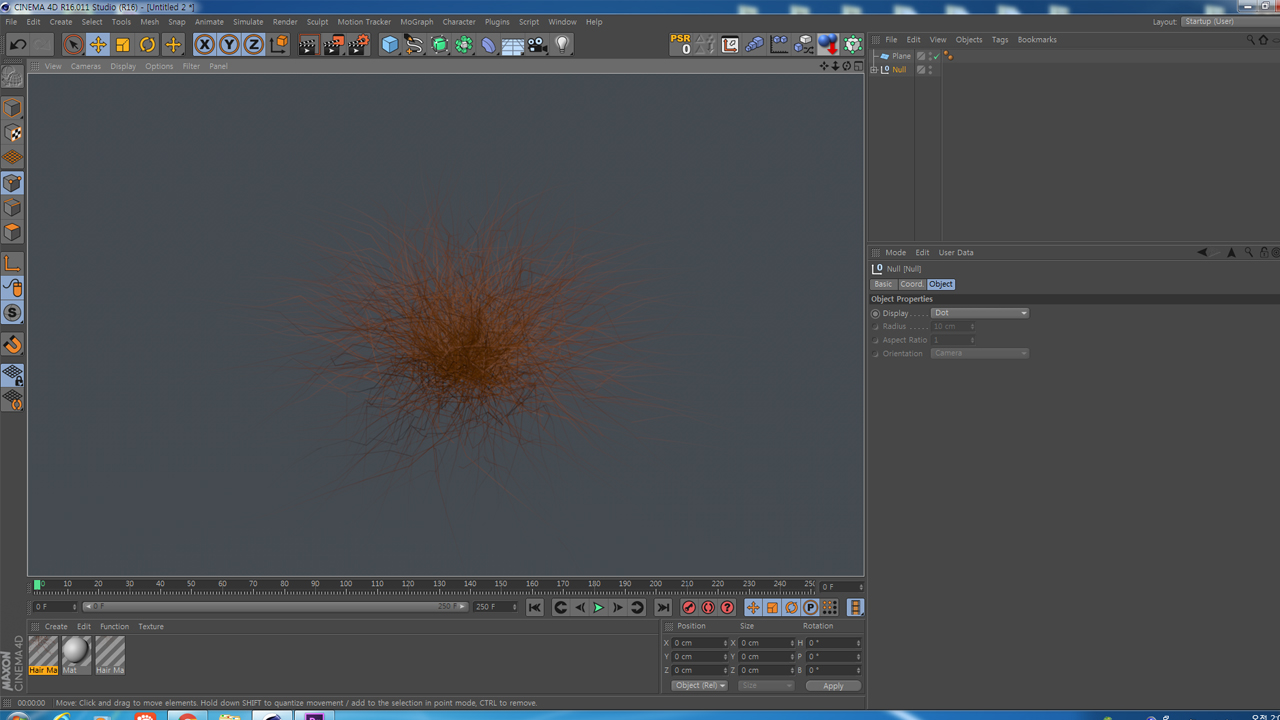Open viewport Cameras menu
Image resolution: width=1280 pixels, height=720 pixels.
(x=85, y=66)
